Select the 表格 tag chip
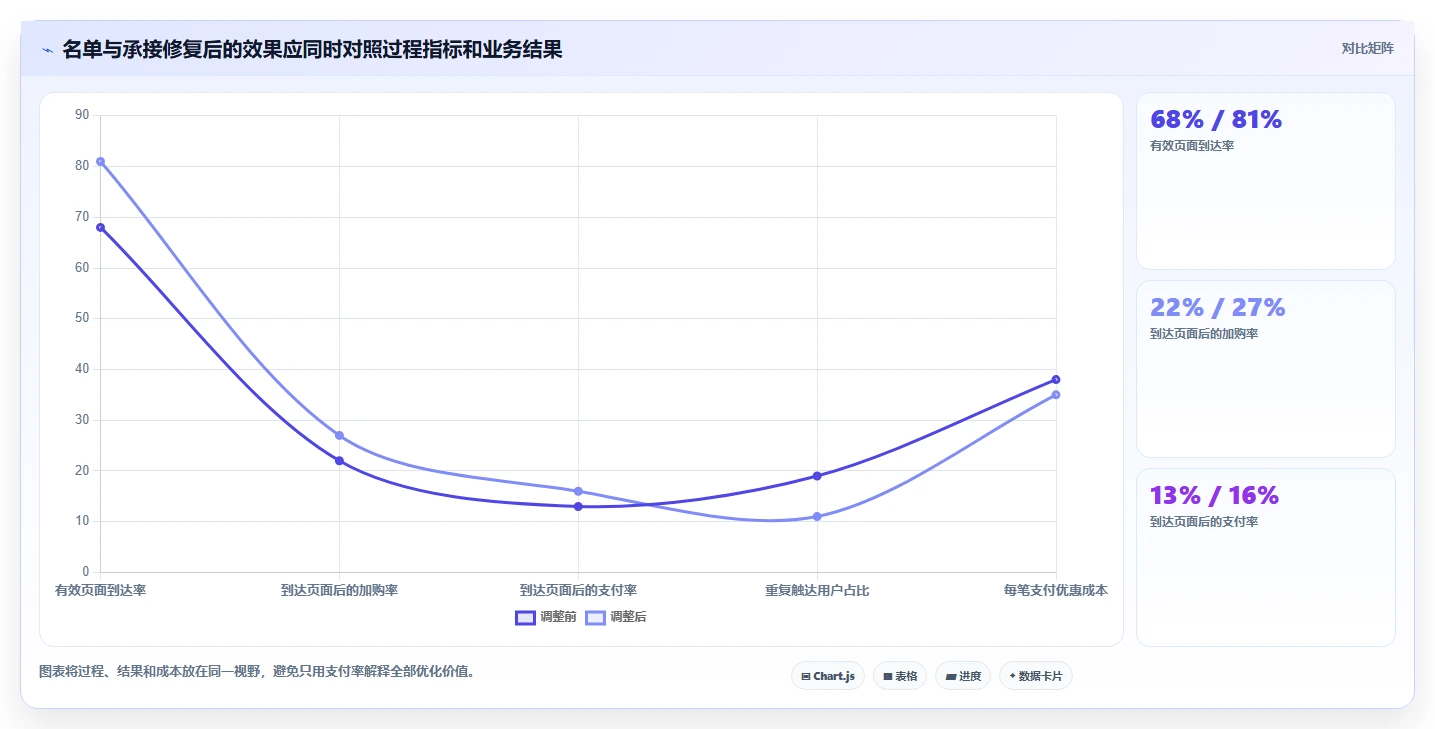The width and height of the screenshot is (1435, 729). 900,676
